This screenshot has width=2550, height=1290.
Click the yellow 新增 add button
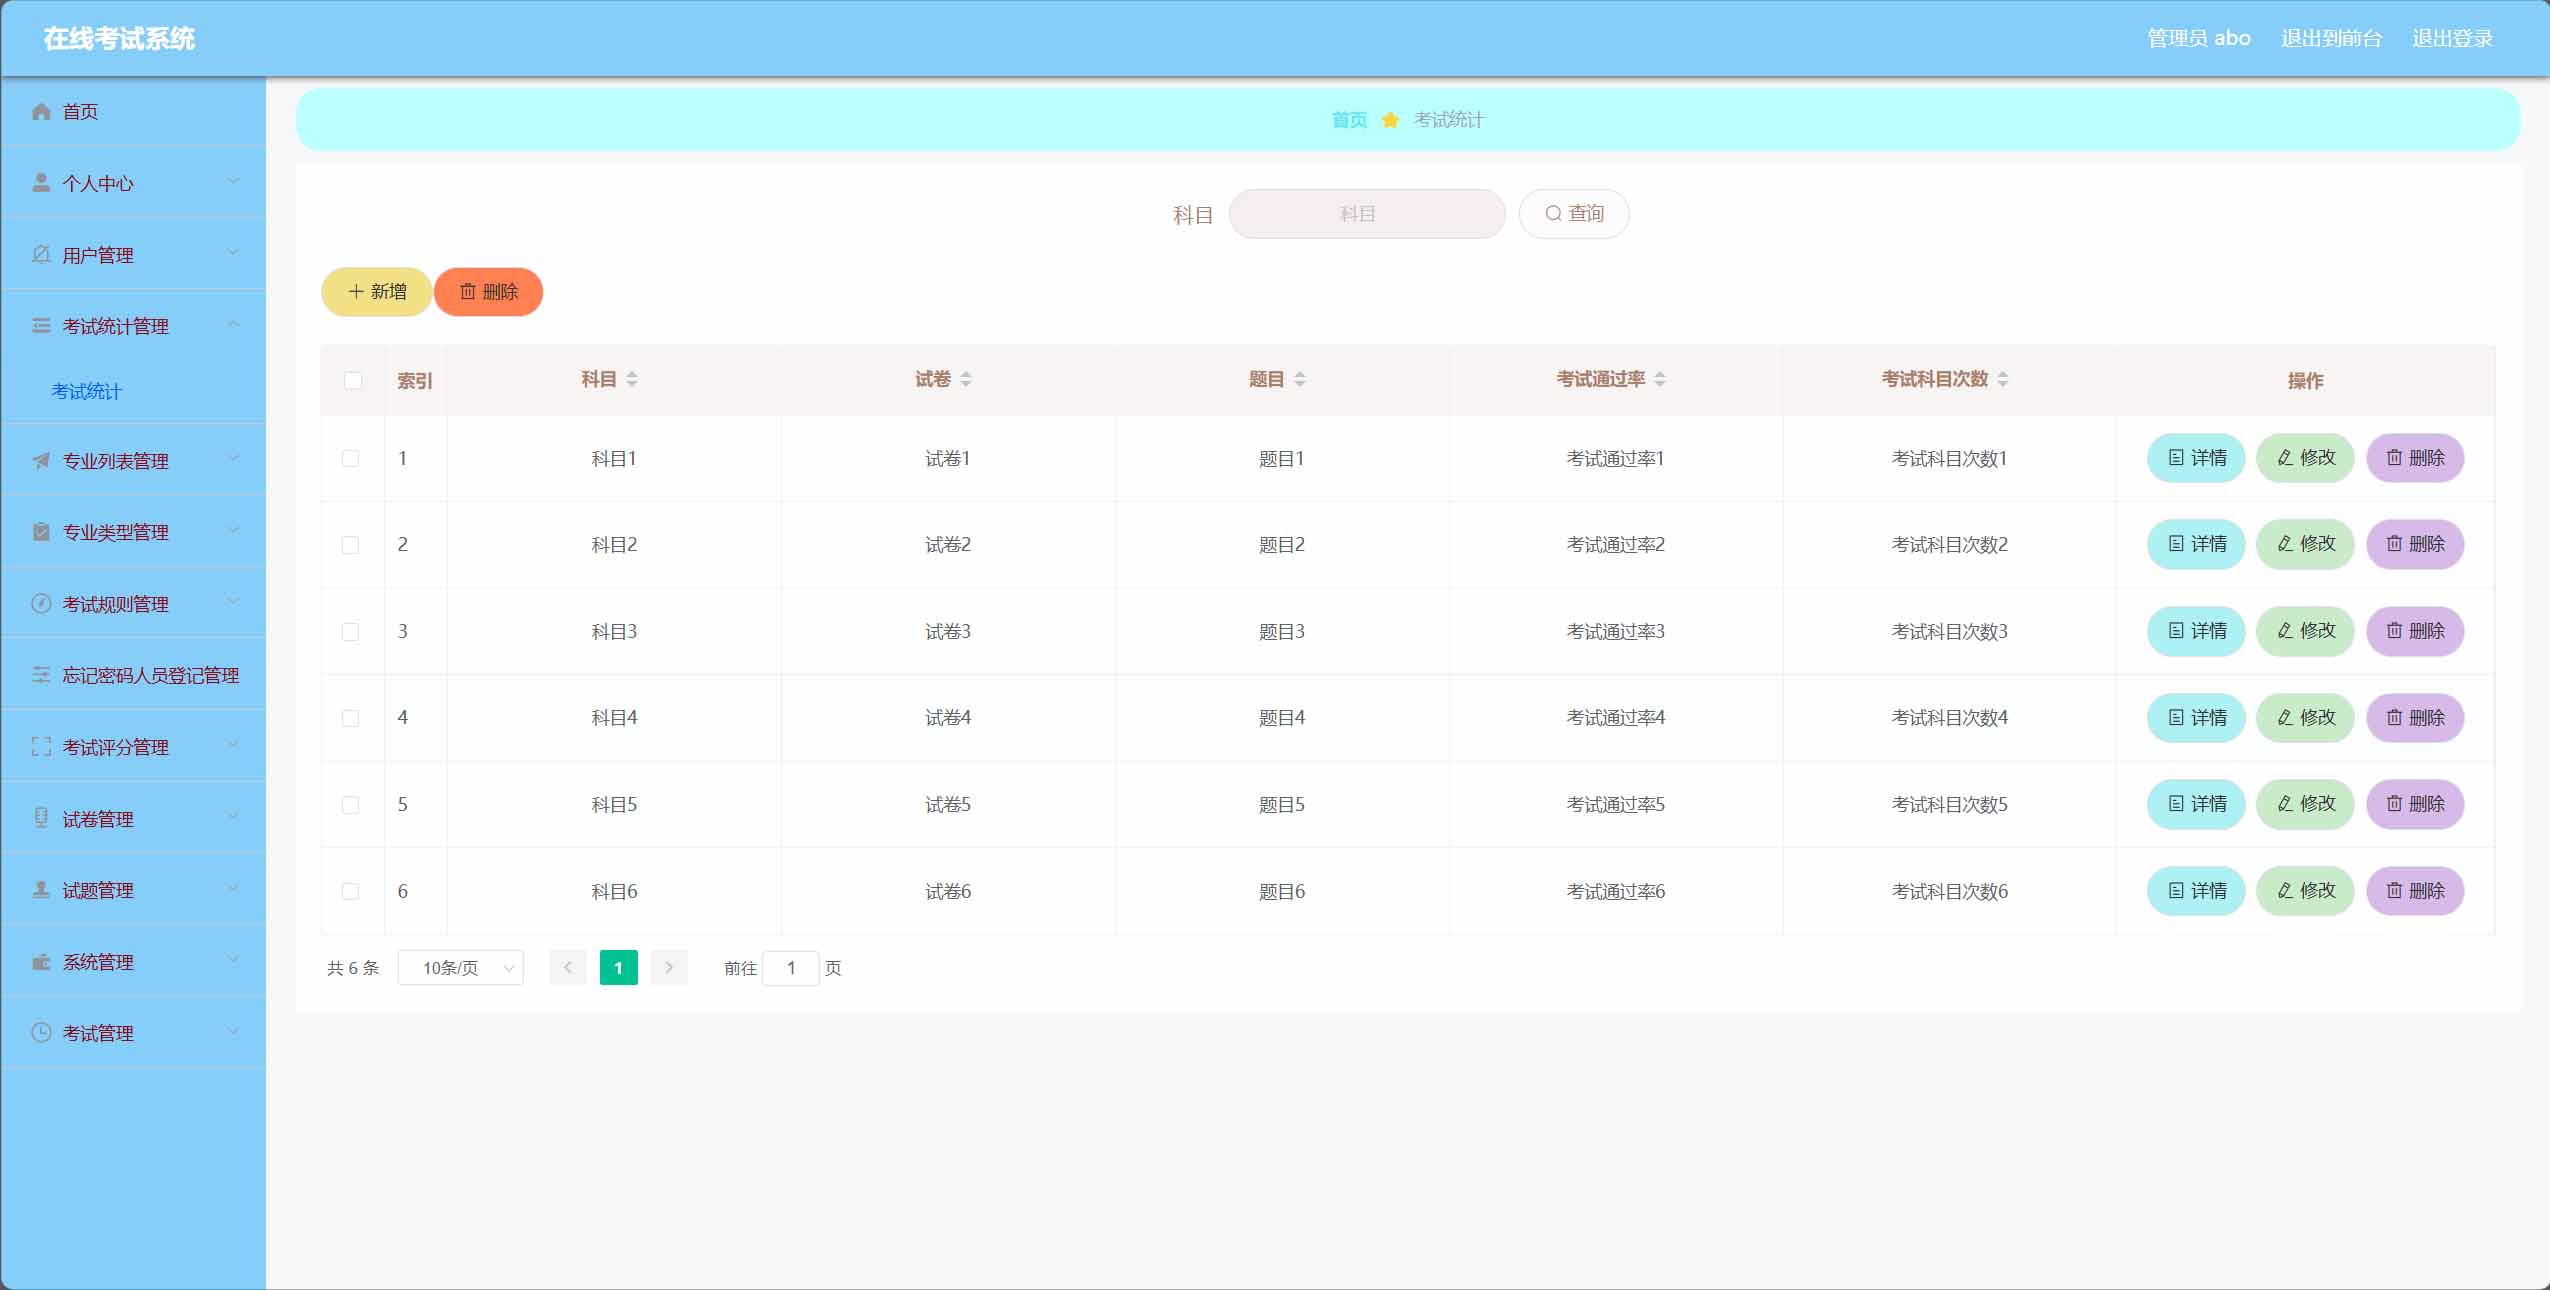(x=376, y=292)
